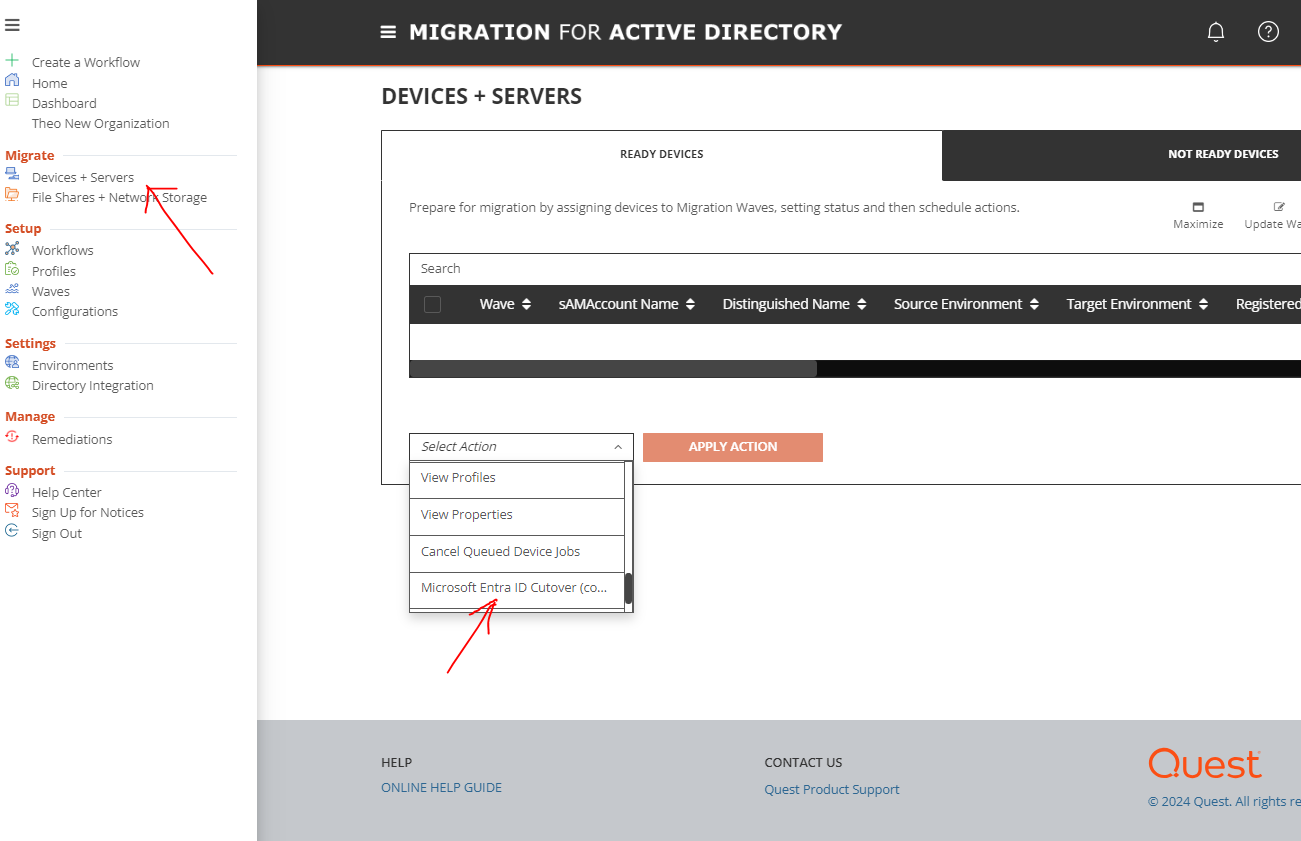
Task: Open Configurations in the Setup section
Action: point(75,312)
